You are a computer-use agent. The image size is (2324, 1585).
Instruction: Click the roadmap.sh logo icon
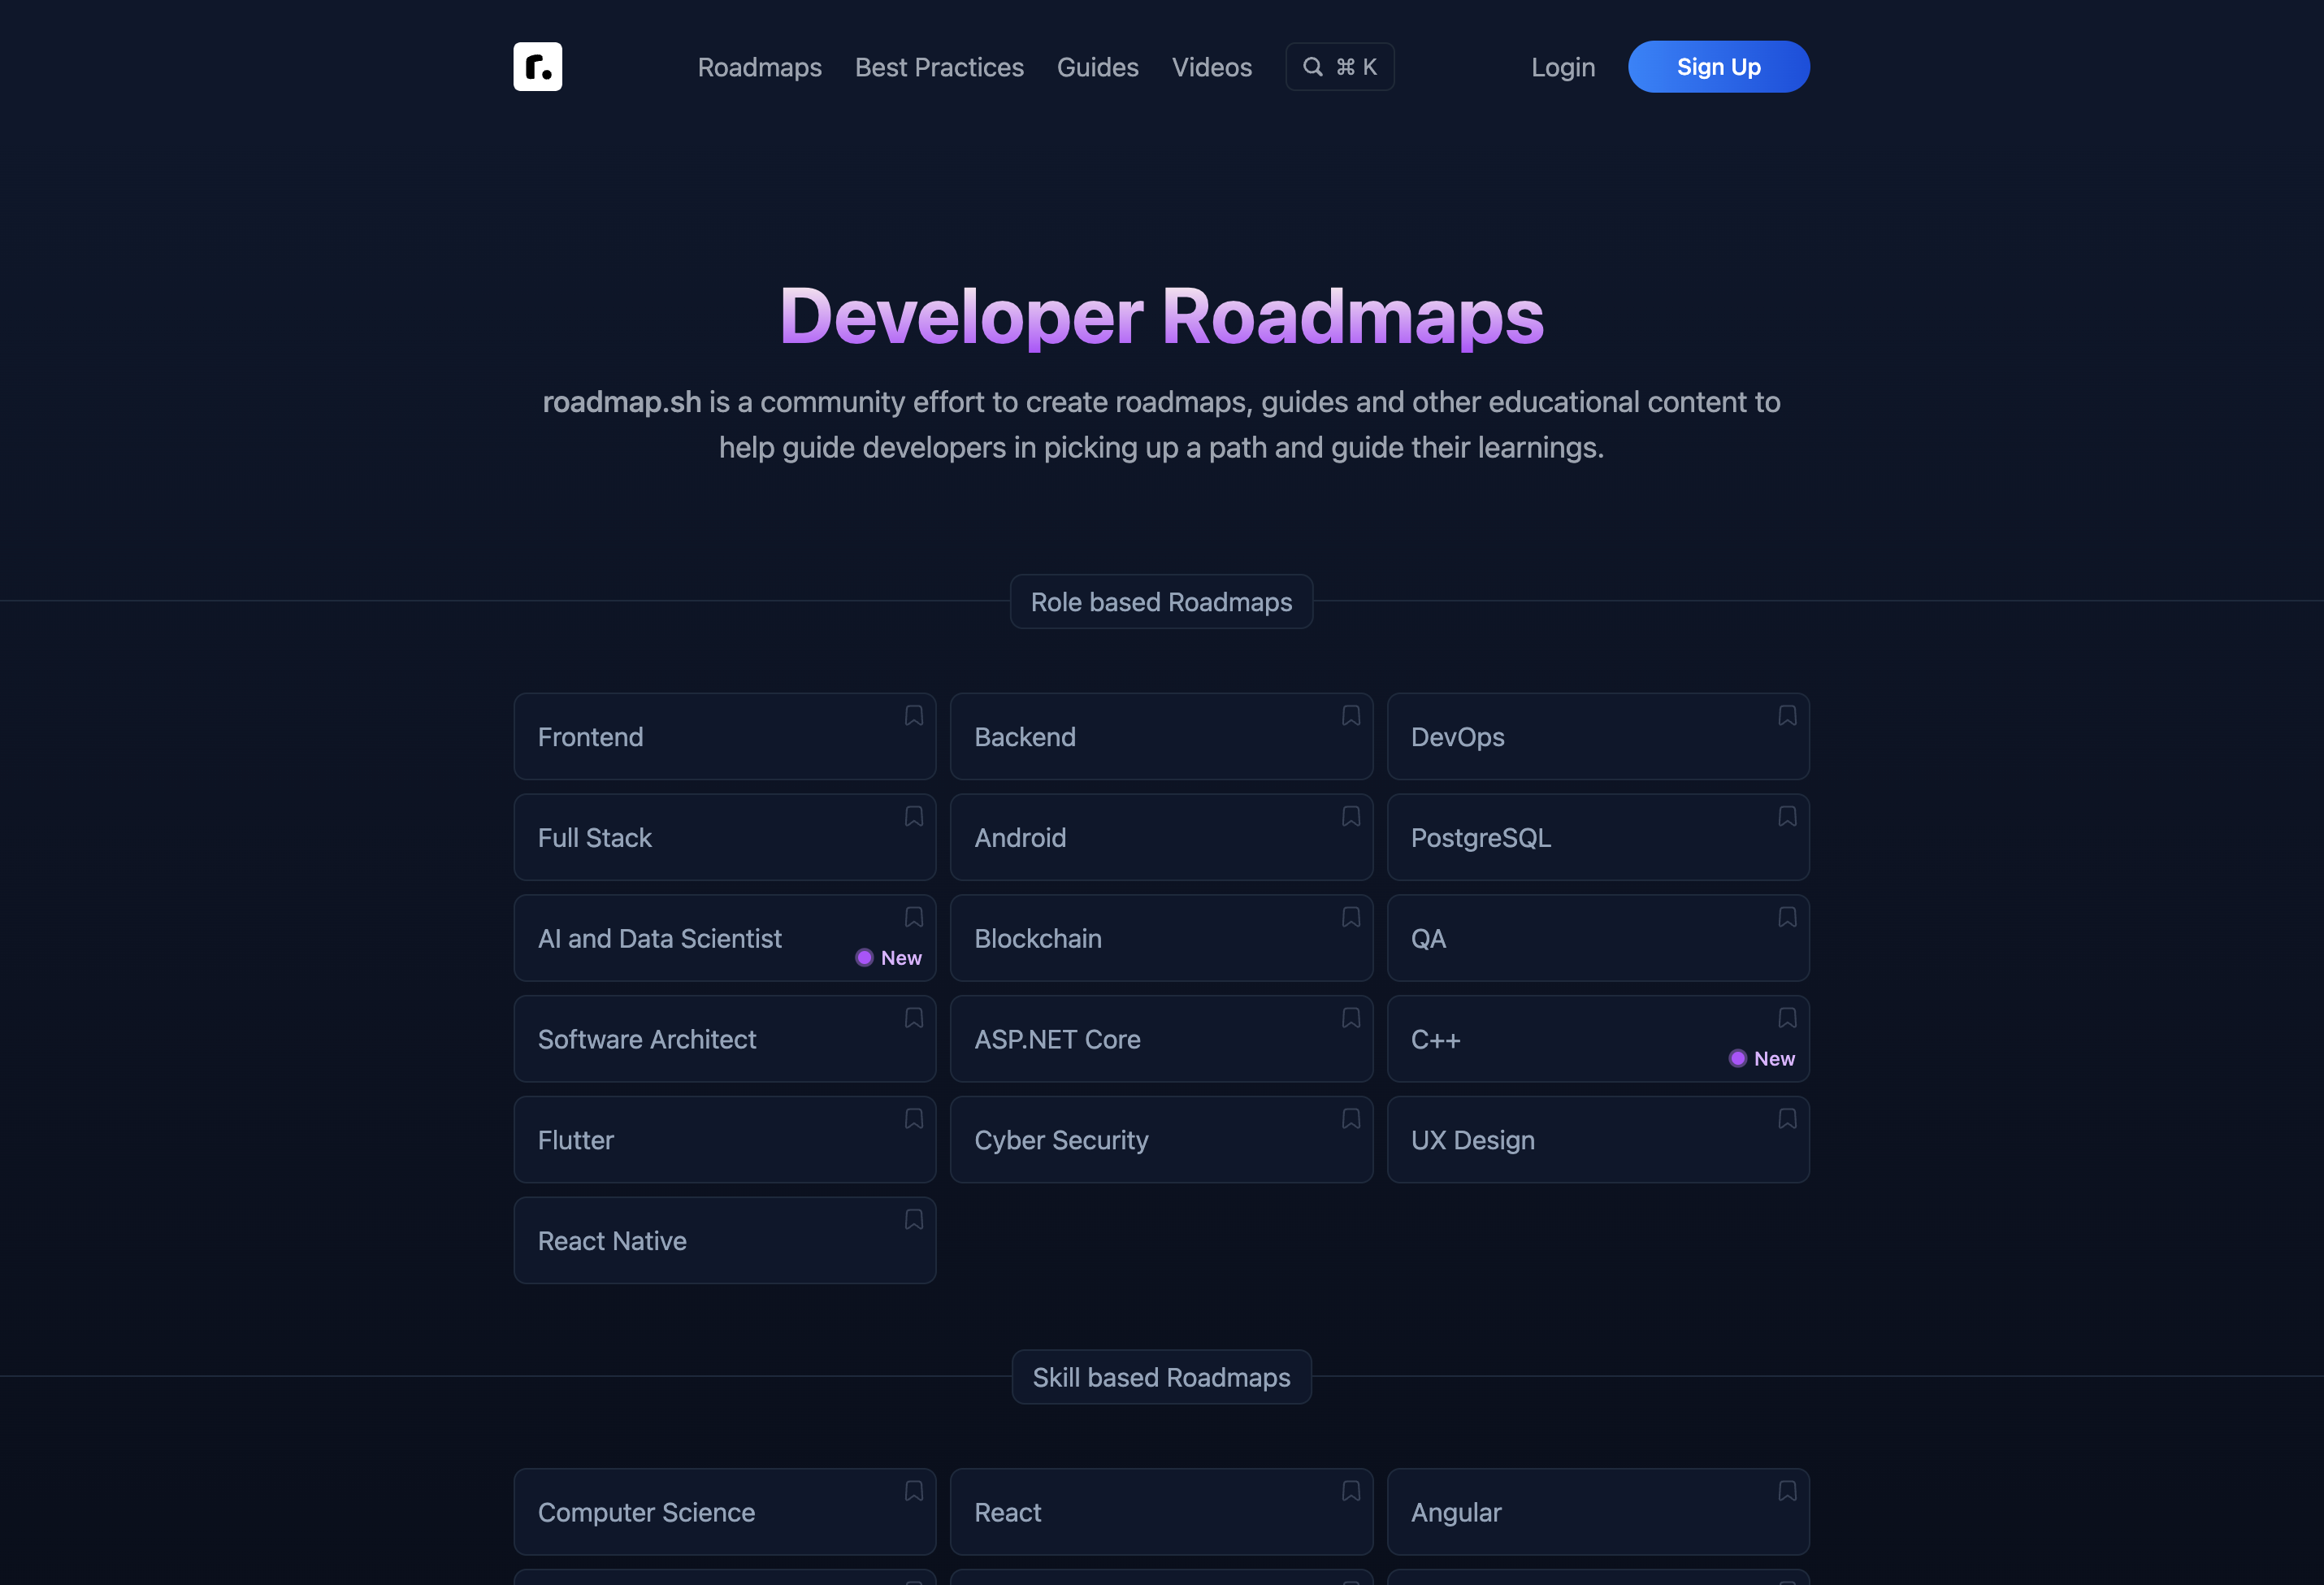click(x=537, y=67)
